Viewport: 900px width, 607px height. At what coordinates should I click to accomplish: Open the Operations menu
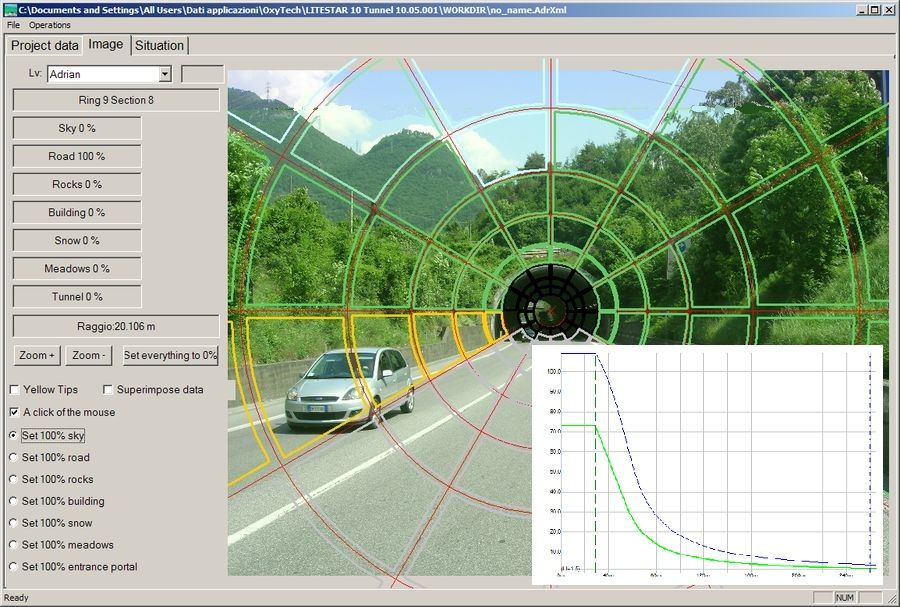pyautogui.click(x=50, y=25)
